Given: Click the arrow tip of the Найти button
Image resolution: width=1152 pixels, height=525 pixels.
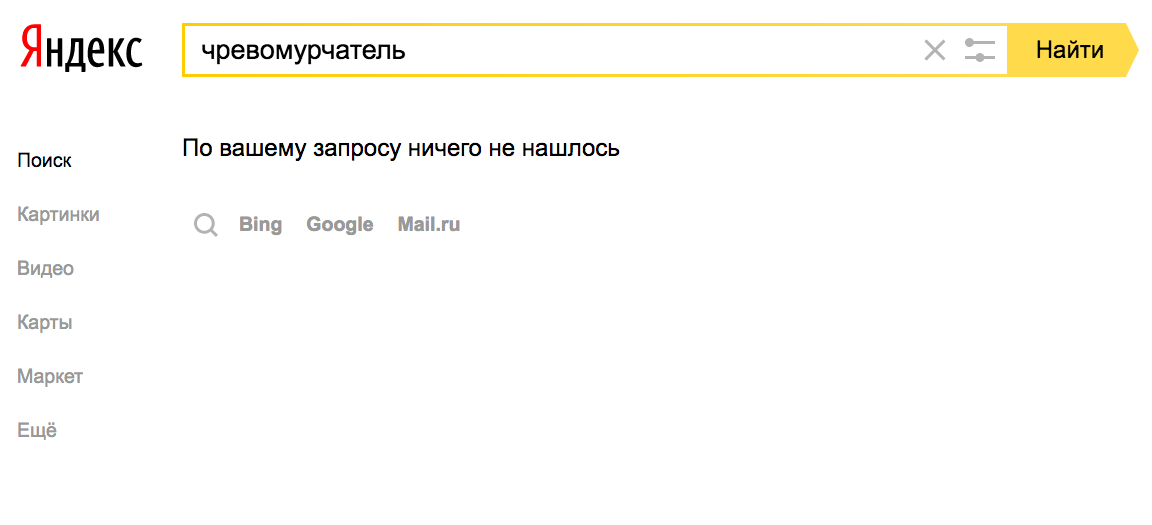Looking at the screenshot, I should click(1130, 50).
